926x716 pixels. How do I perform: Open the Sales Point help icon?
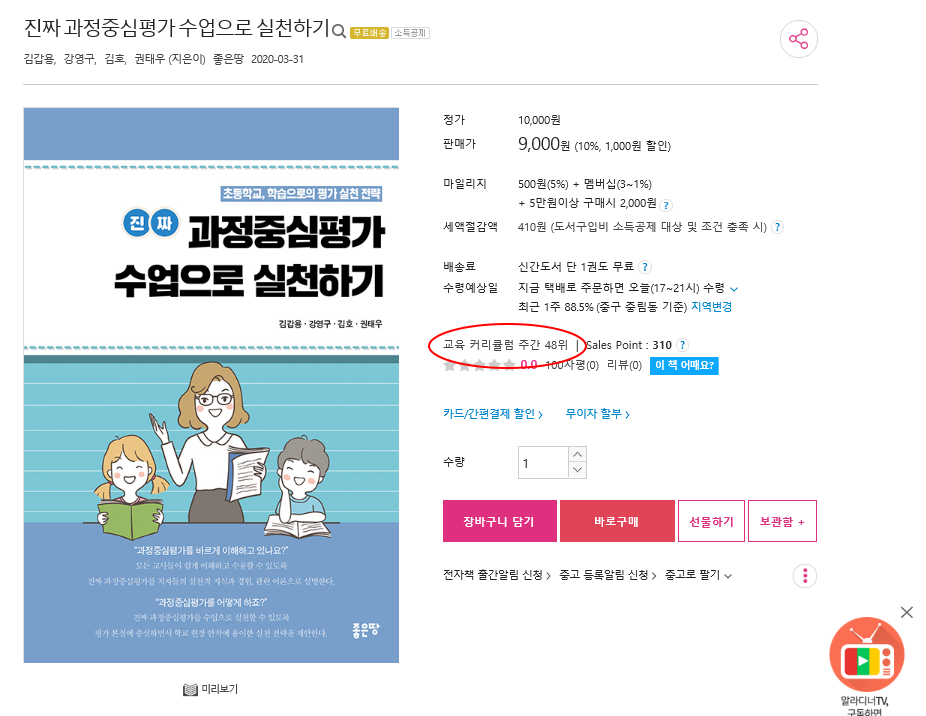pyautogui.click(x=682, y=345)
